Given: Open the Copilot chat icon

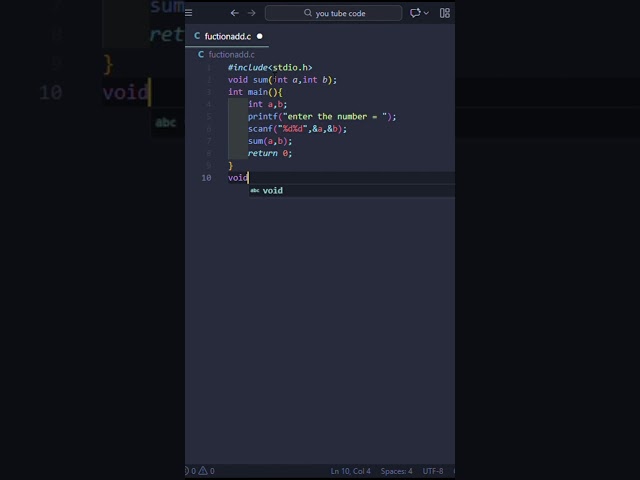Looking at the screenshot, I should tap(415, 13).
